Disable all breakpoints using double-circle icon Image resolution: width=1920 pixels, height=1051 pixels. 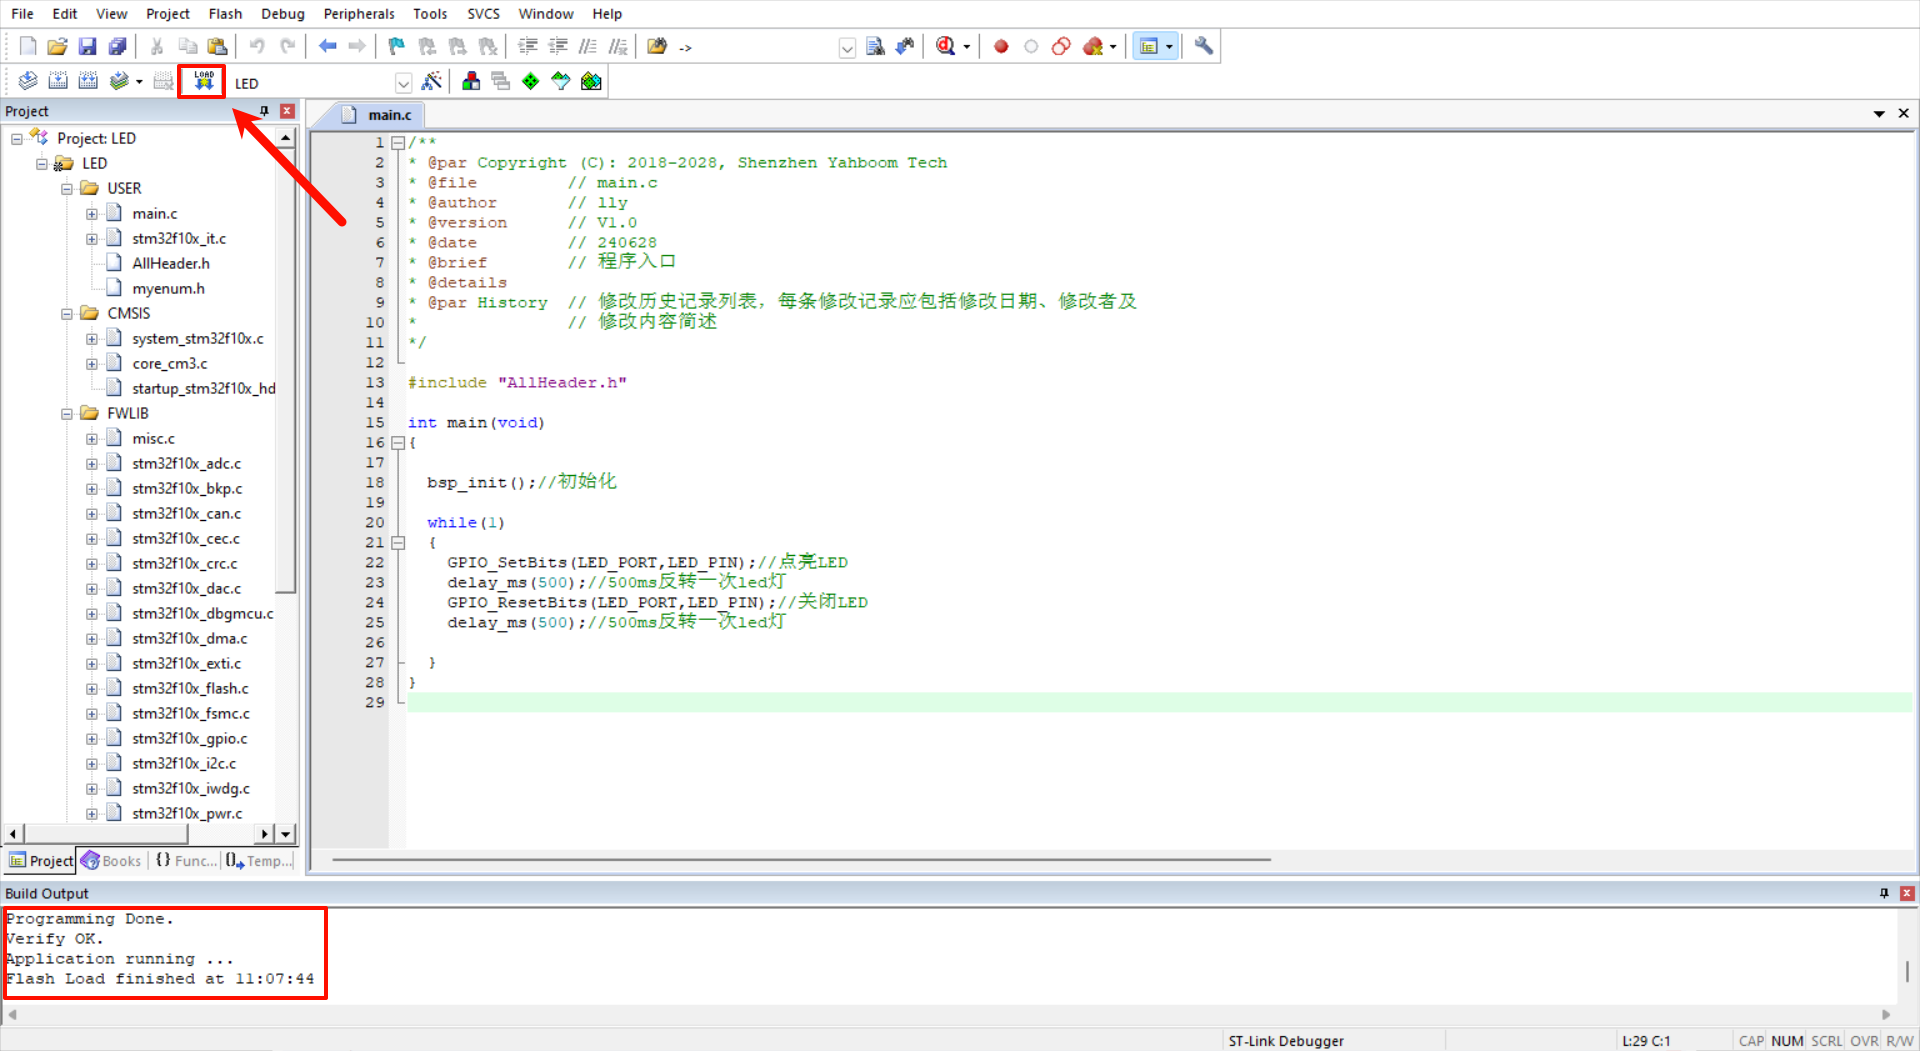click(1061, 46)
